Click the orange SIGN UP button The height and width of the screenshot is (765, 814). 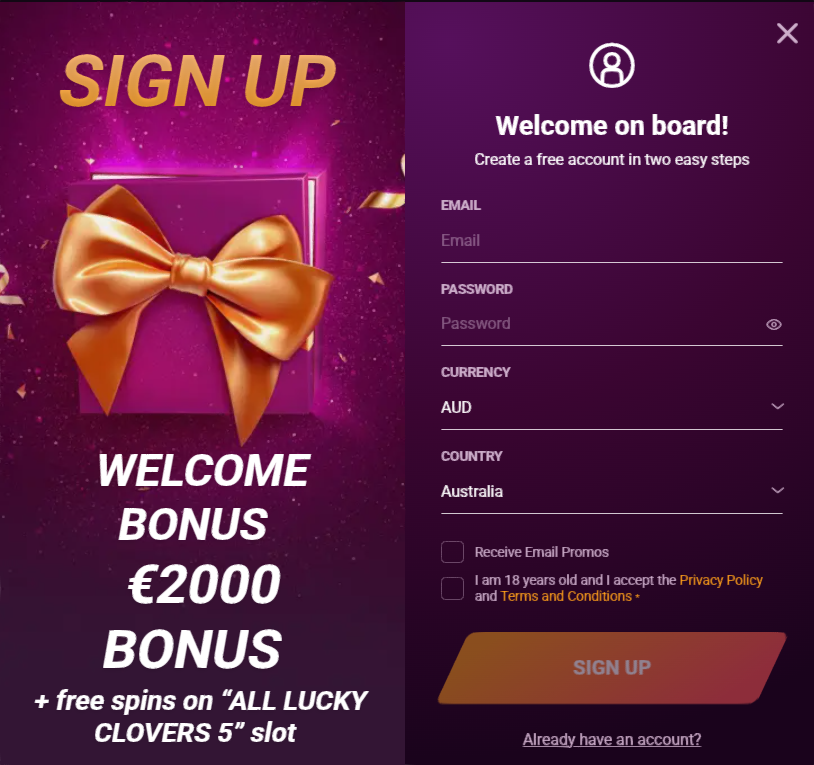[612, 668]
